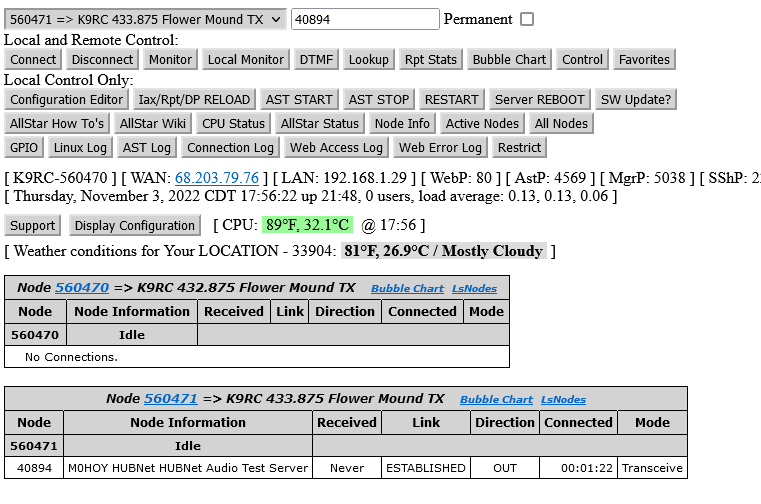
Task: Open the Connection Log
Action: pos(230,147)
